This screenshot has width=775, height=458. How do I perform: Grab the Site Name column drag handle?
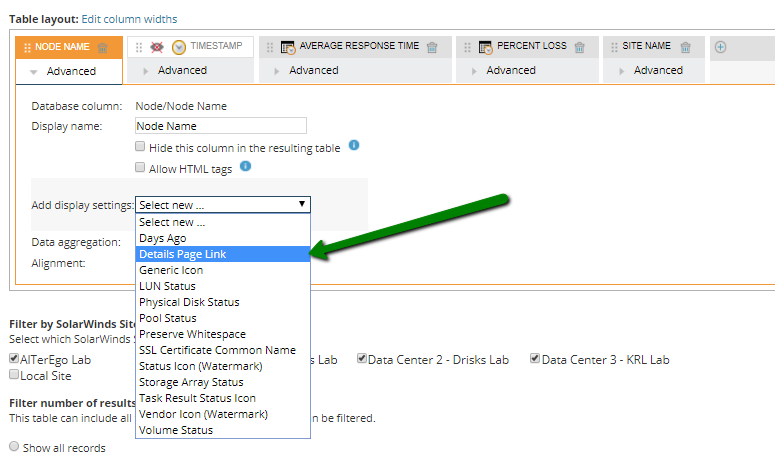pos(614,47)
